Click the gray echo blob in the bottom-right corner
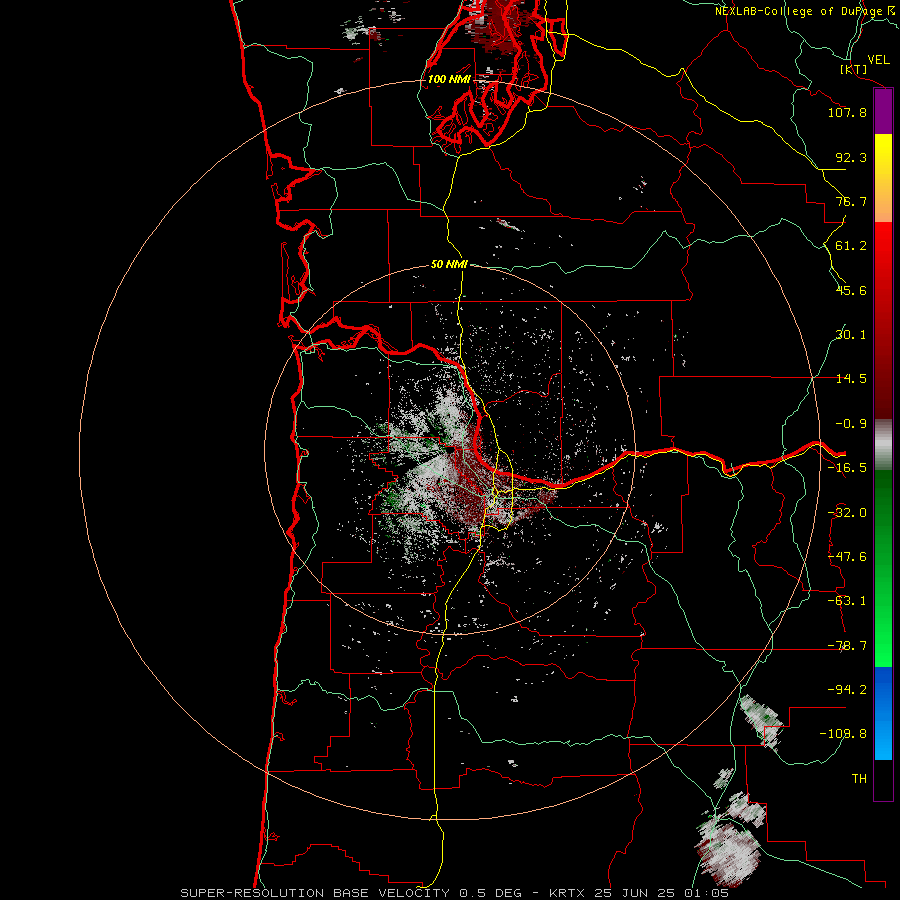 728,851
